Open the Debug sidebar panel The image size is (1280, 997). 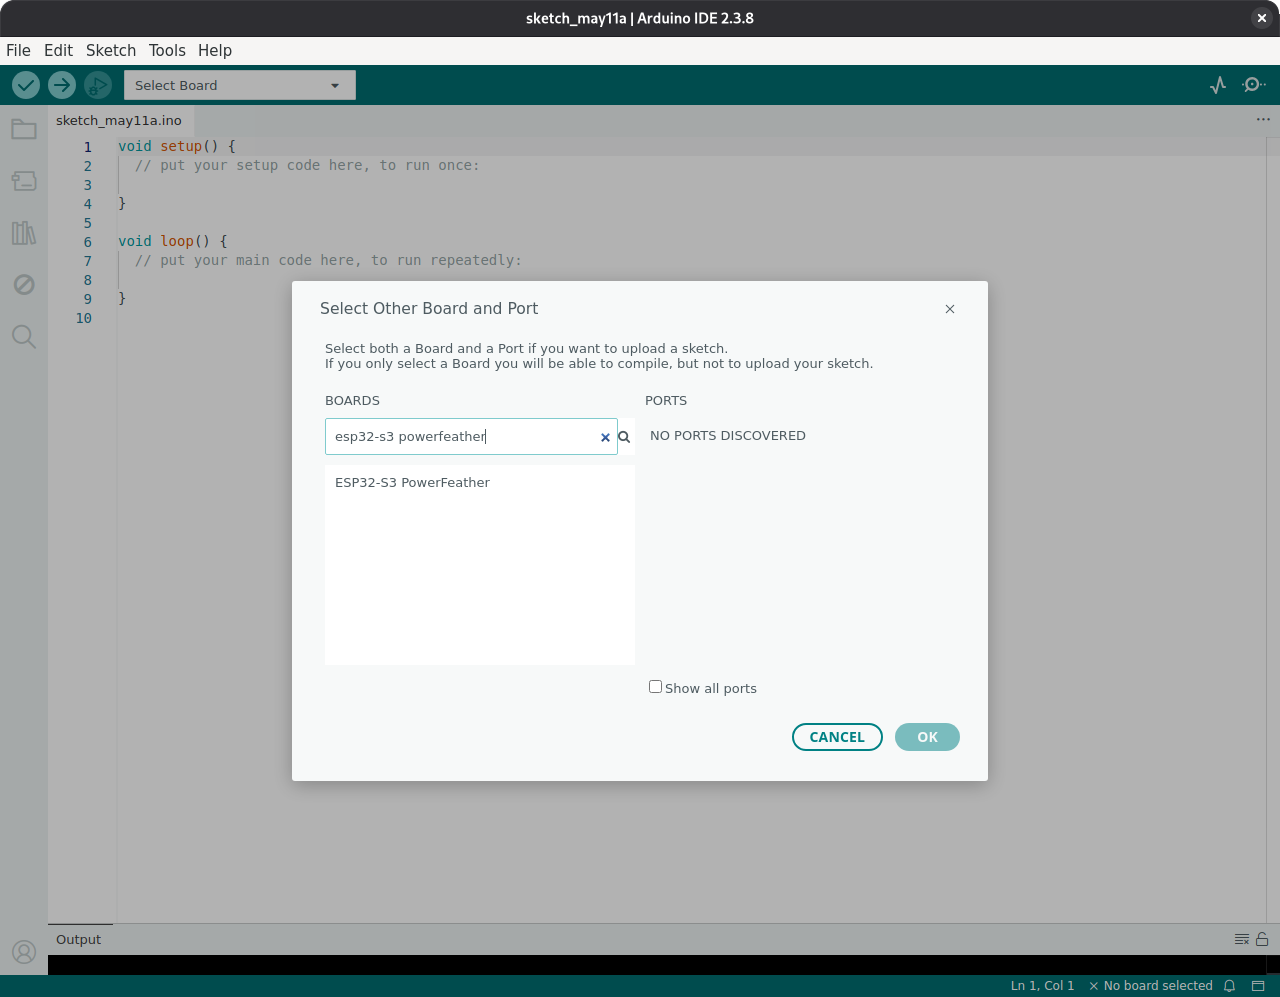point(24,285)
